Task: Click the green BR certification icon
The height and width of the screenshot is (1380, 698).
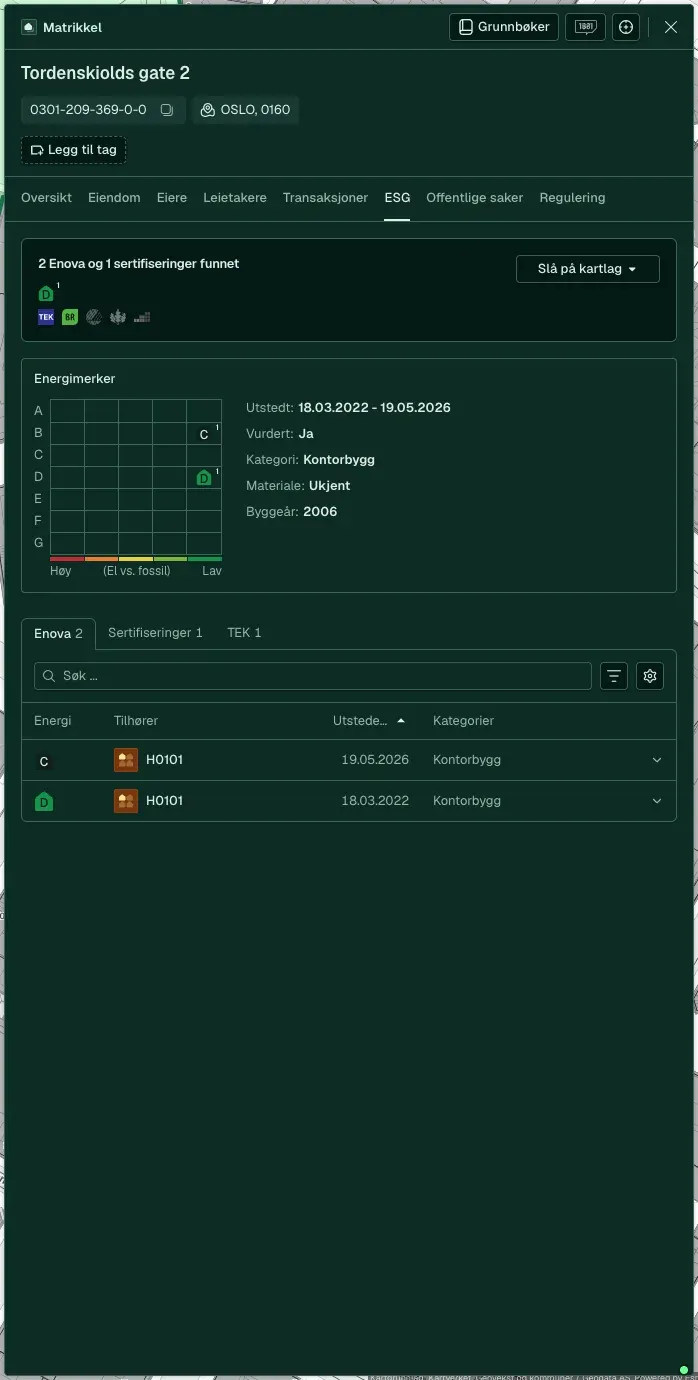Action: point(70,317)
